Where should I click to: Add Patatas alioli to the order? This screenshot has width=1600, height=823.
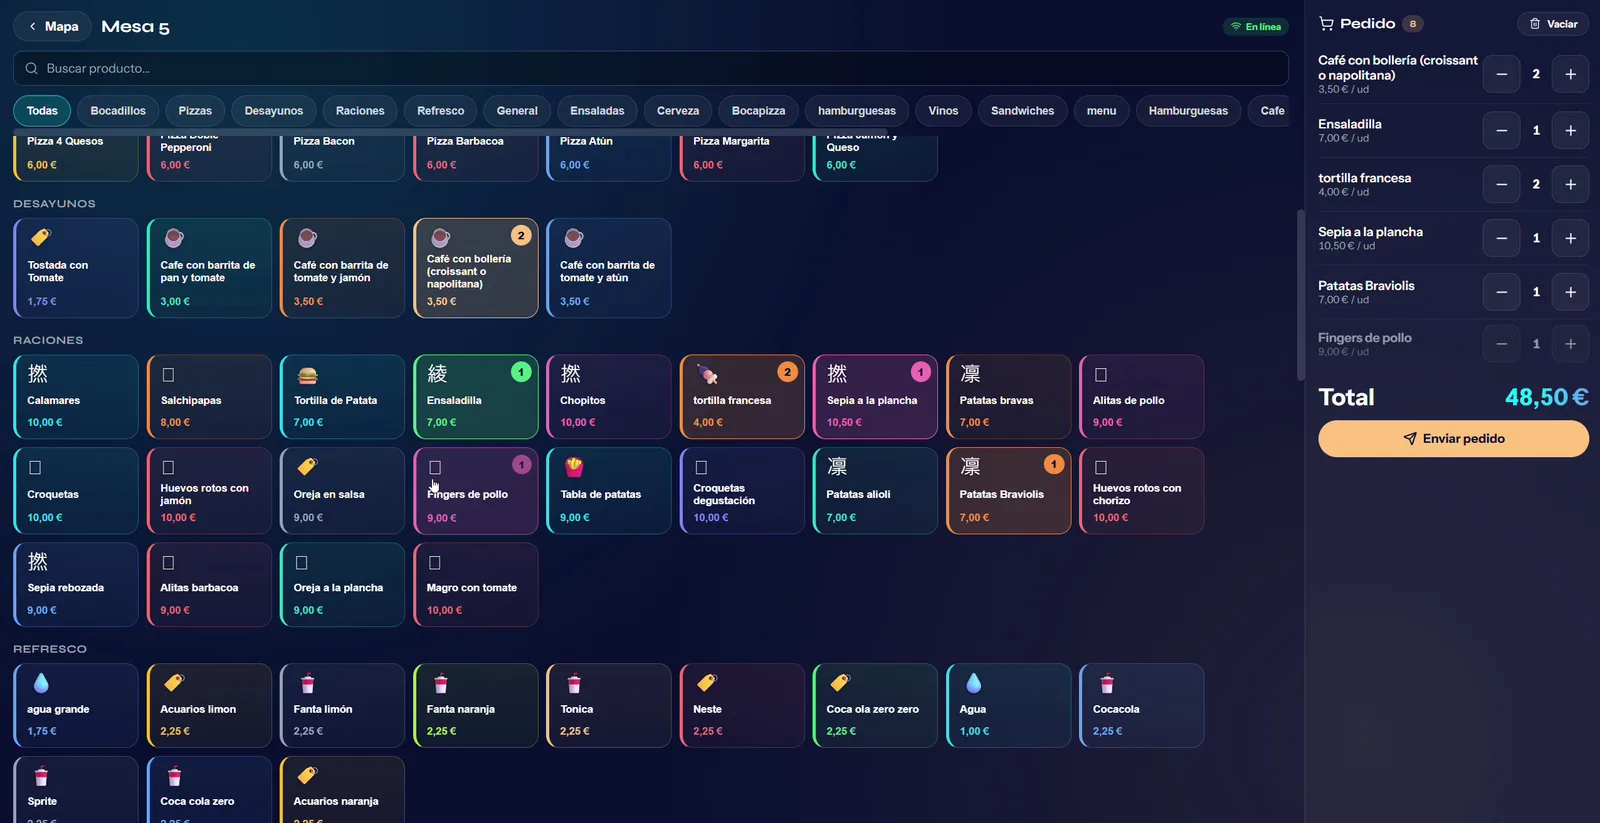(875, 491)
